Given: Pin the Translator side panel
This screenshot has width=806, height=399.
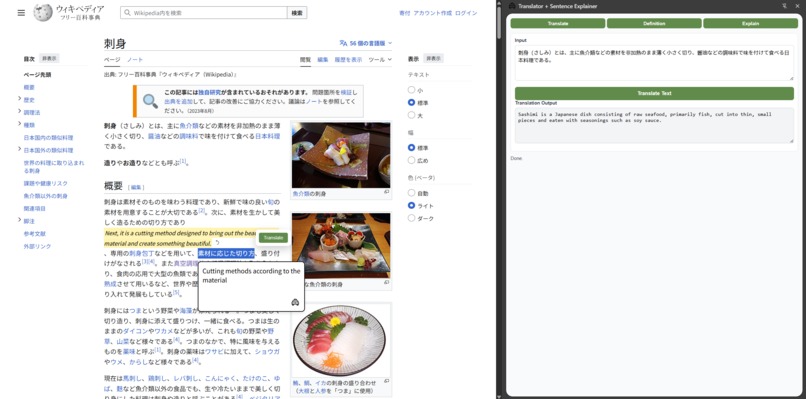Looking at the screenshot, I should (x=784, y=6).
